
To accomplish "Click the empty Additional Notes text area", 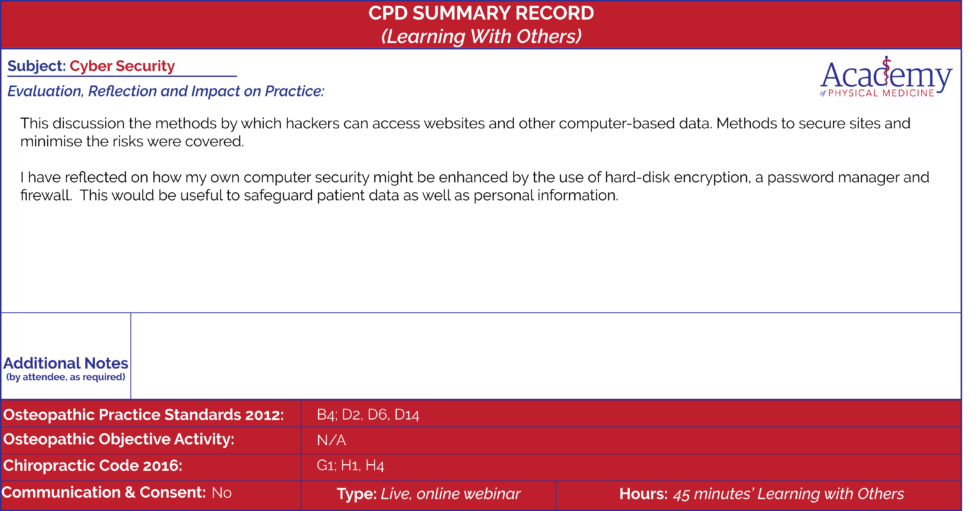I will [x=546, y=355].
